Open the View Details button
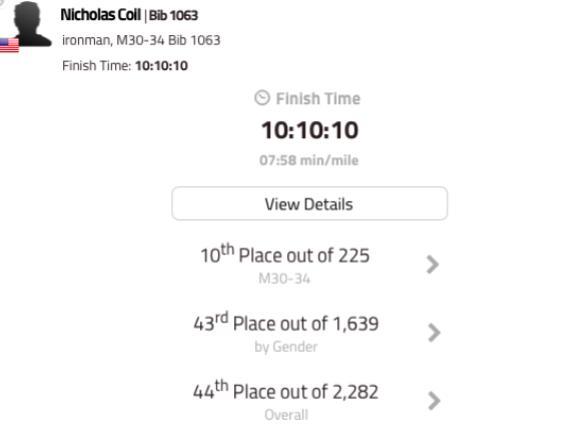 click(309, 204)
